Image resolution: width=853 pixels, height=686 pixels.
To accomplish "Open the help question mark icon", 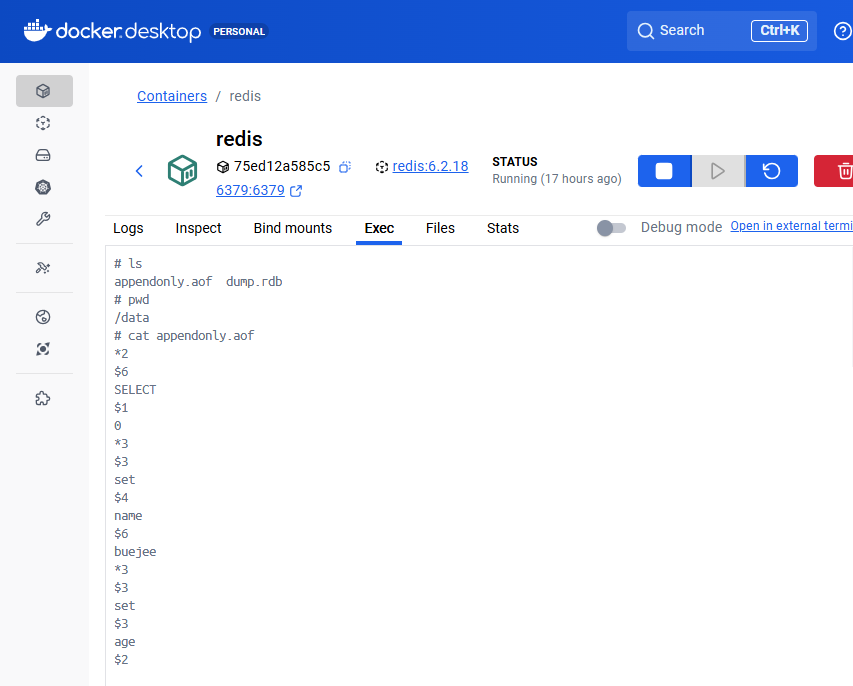I will click(842, 31).
